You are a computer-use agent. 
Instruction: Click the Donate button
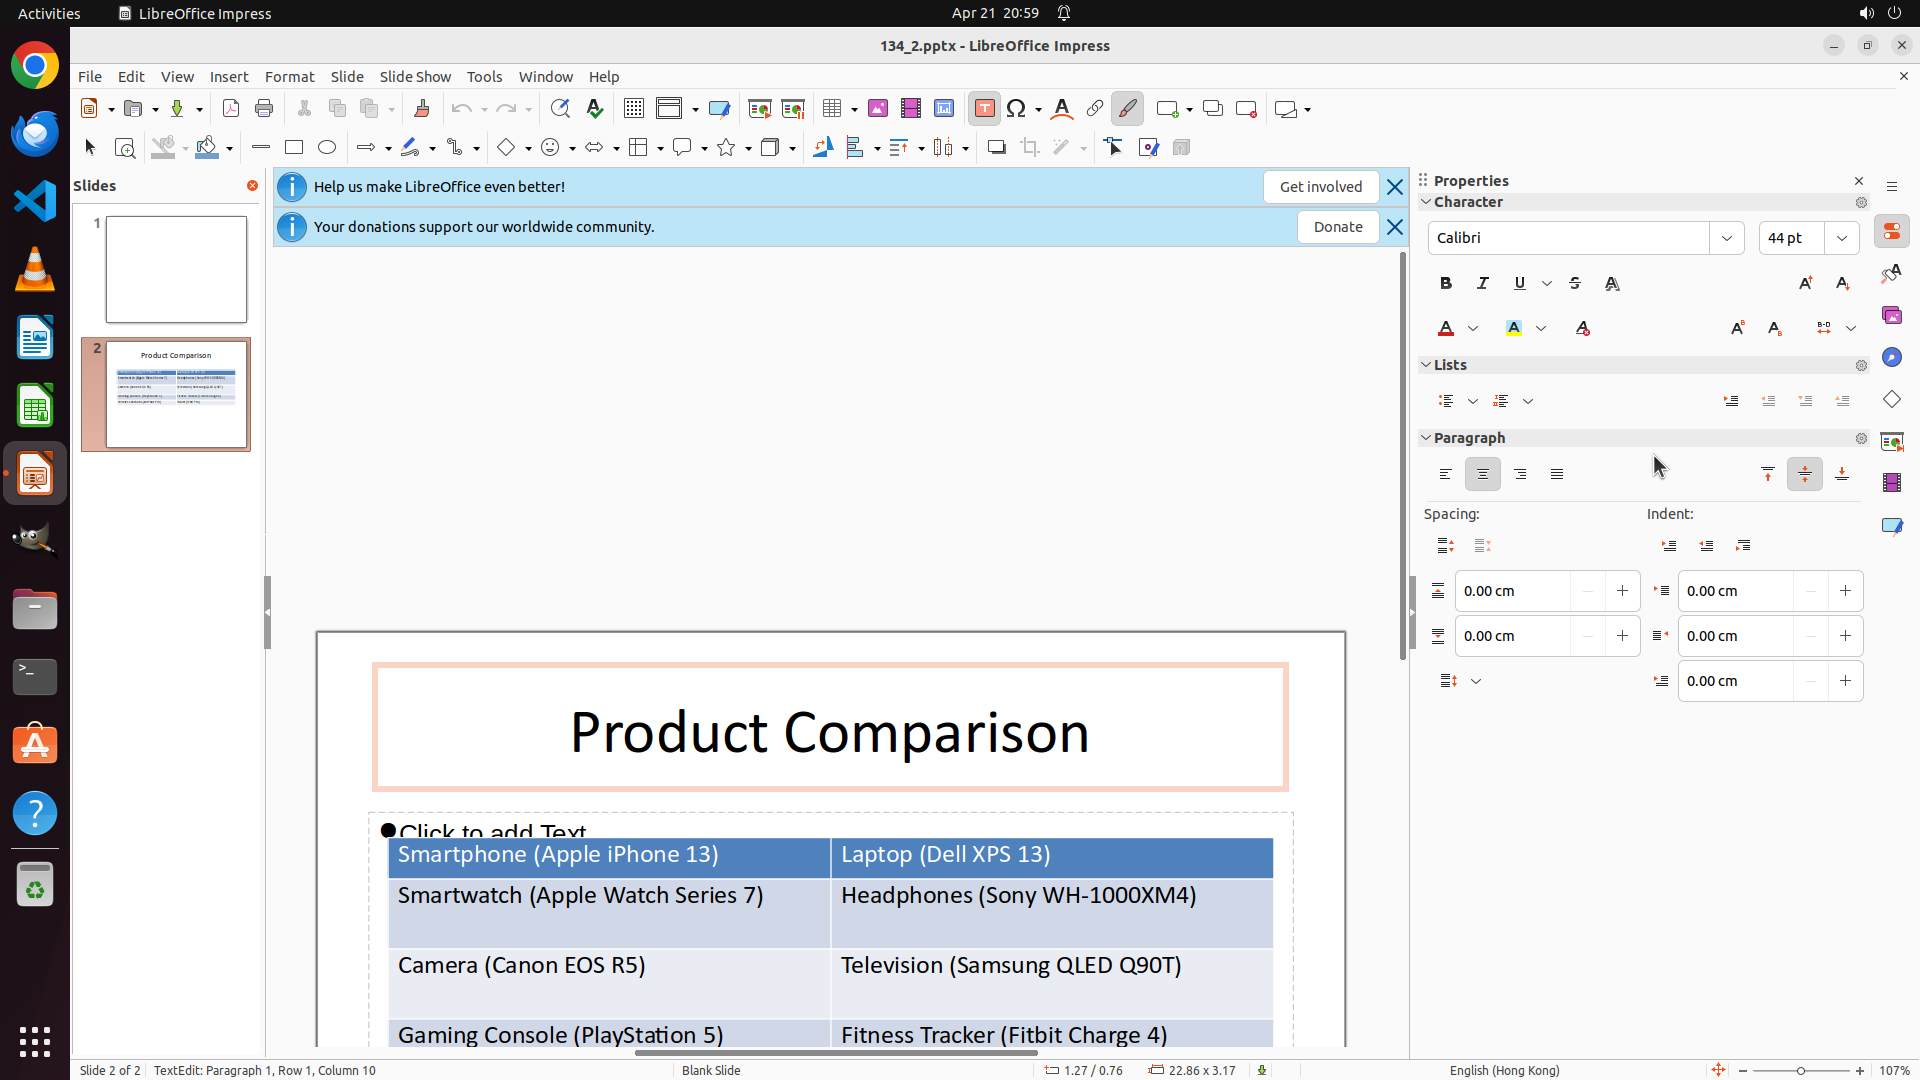1337,227
